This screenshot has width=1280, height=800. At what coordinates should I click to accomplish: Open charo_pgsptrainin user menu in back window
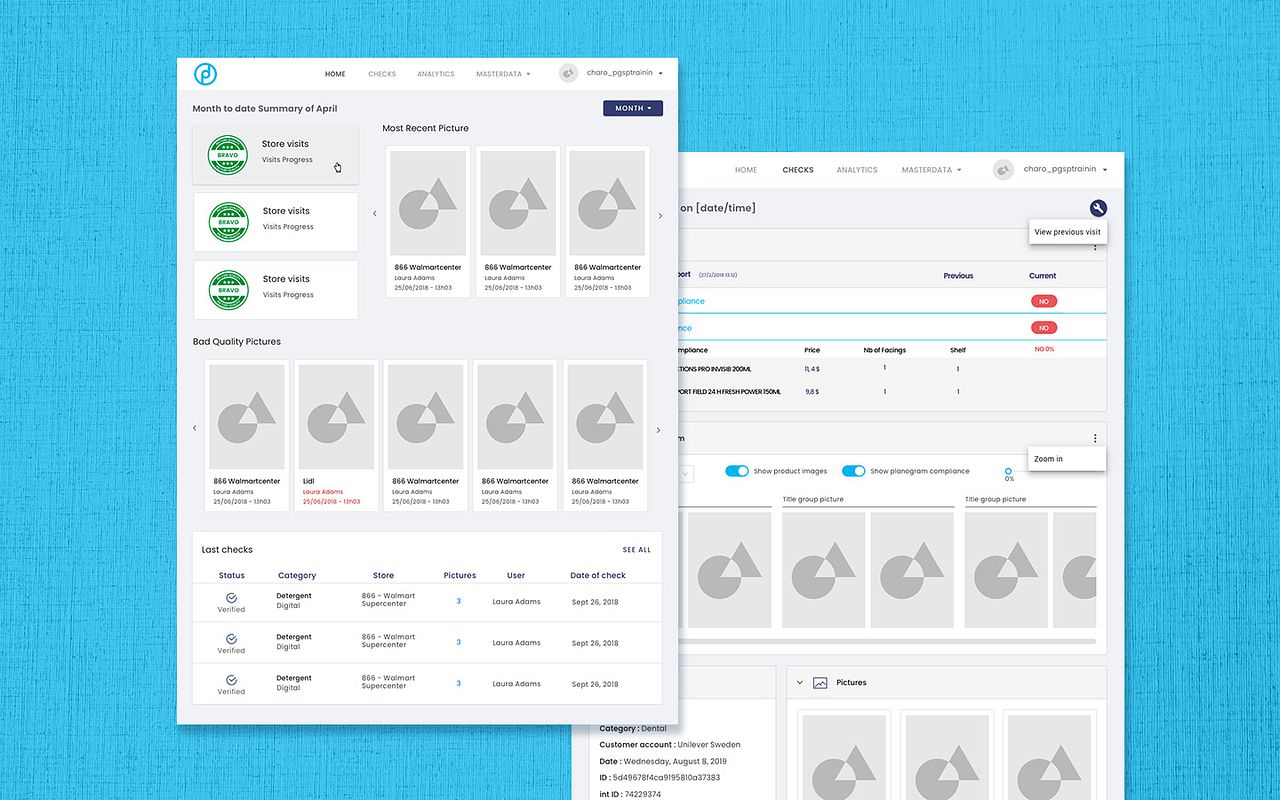point(1066,170)
